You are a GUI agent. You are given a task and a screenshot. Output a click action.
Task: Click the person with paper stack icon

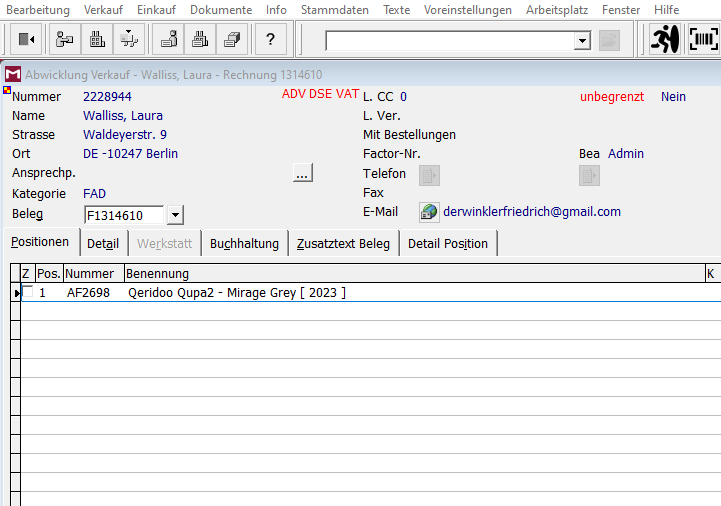click(168, 40)
